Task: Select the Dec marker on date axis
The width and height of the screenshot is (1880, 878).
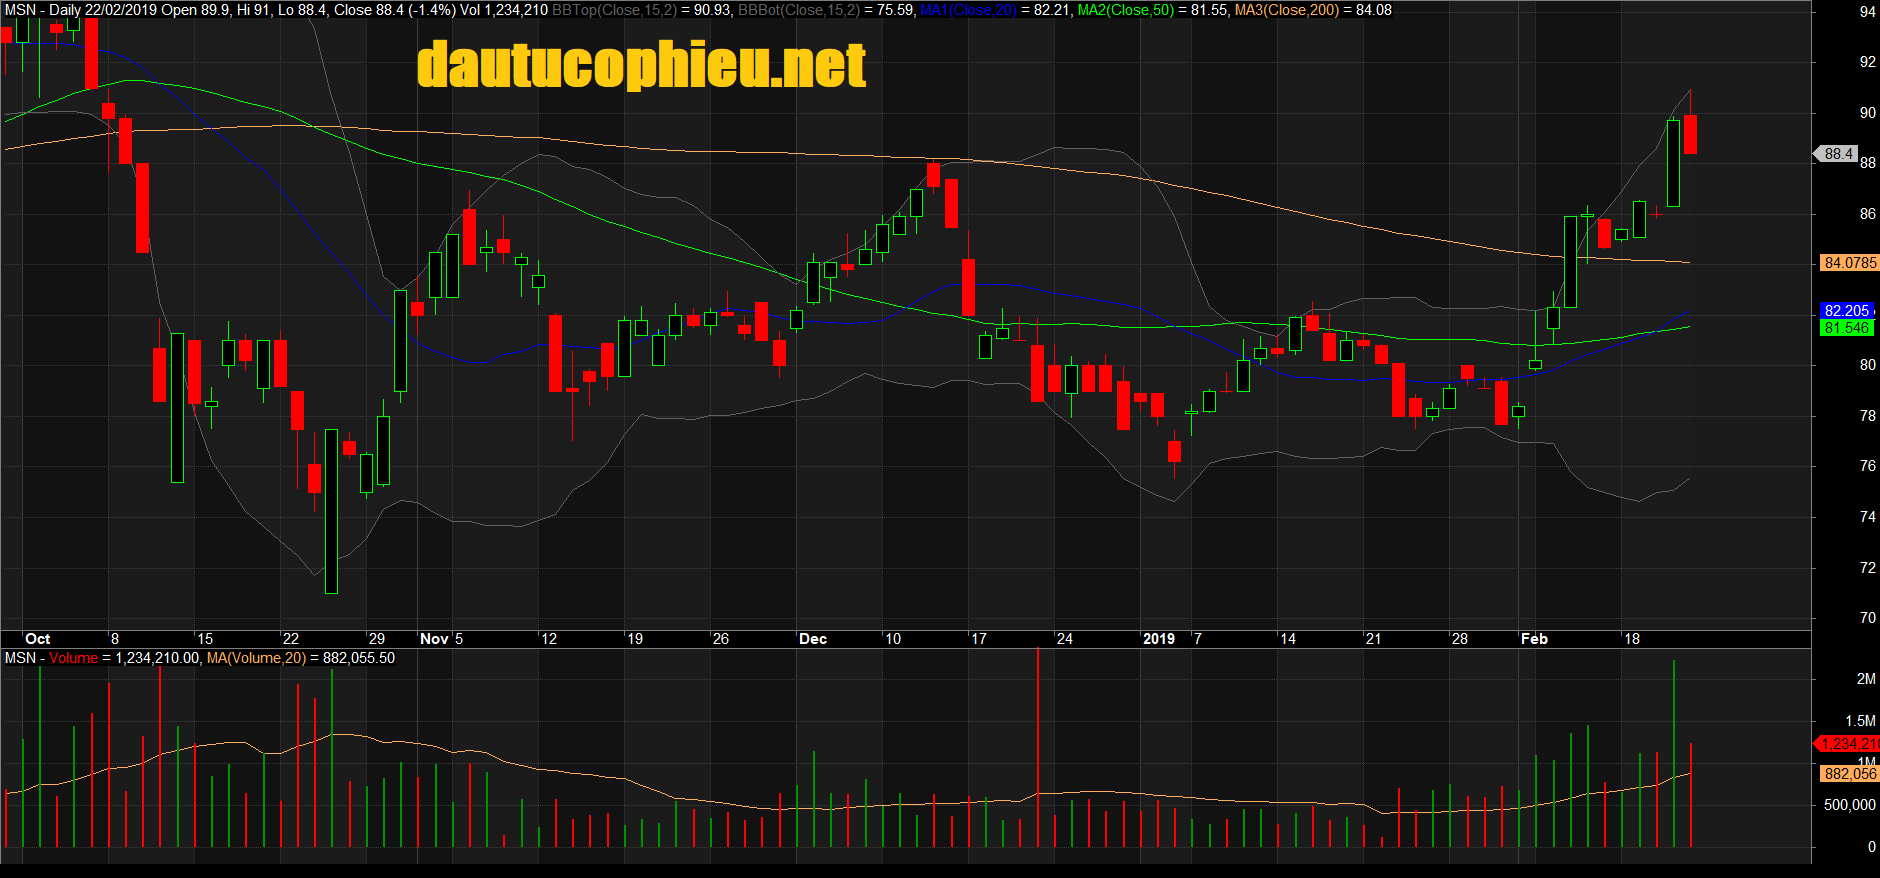Action: (x=813, y=639)
